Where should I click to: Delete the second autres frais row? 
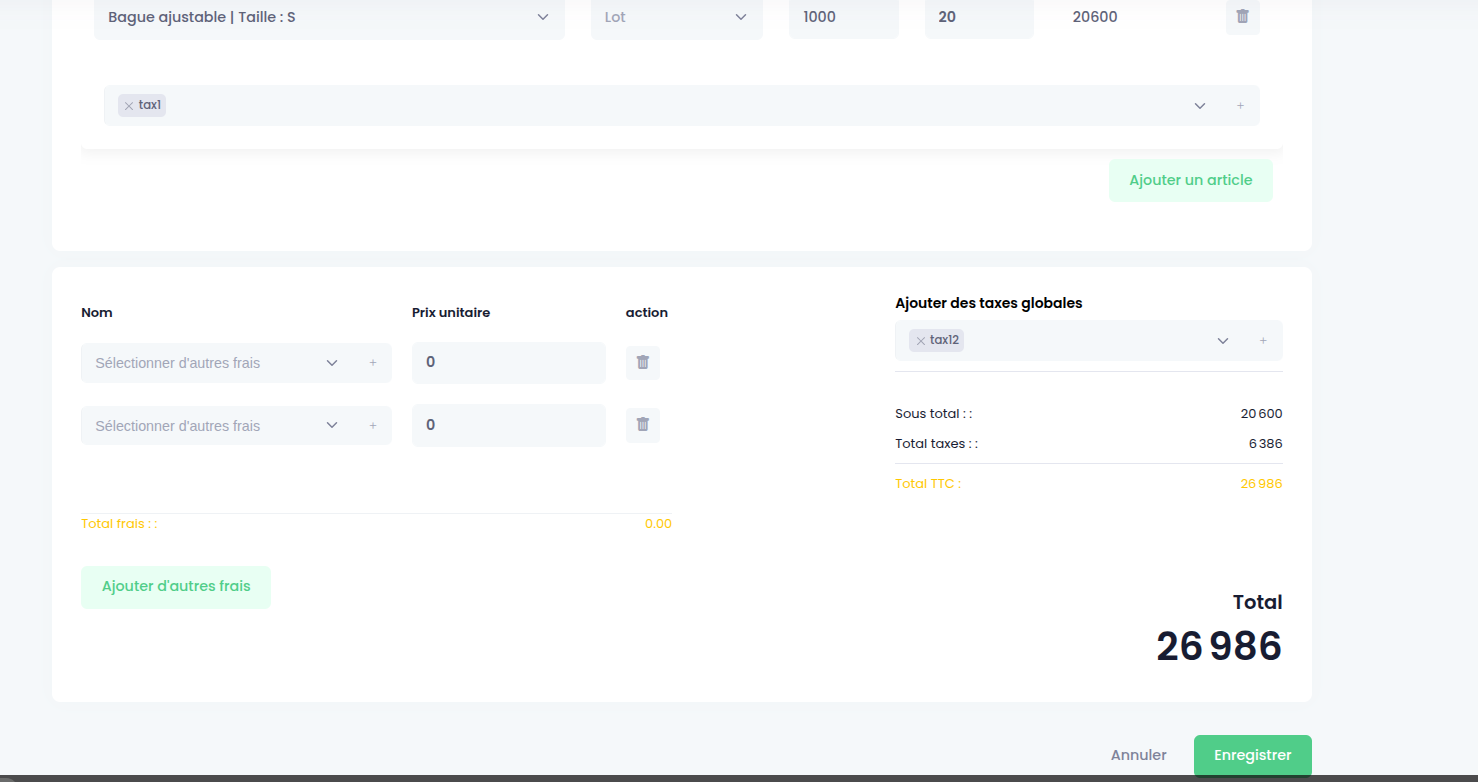643,425
